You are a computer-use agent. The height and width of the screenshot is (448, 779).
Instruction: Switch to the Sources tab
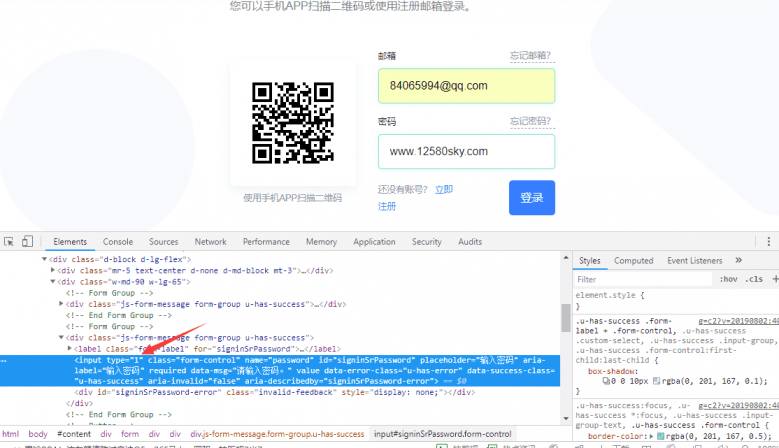click(x=163, y=242)
